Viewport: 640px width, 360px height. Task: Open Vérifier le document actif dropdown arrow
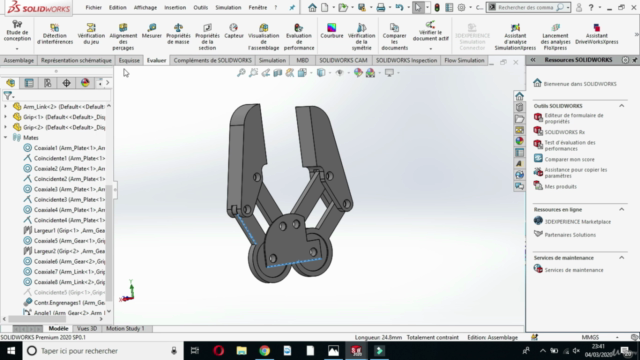(431, 49)
